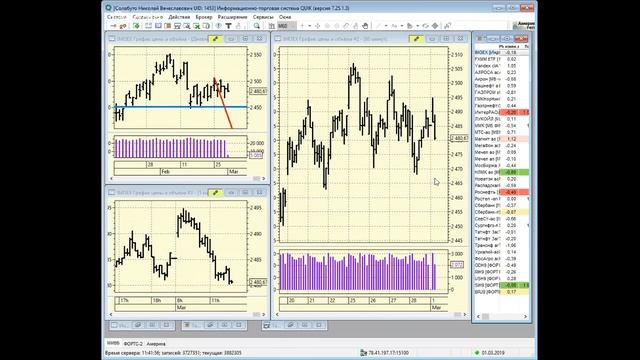Open the Система menu
The image size is (640, 360).
116,17
